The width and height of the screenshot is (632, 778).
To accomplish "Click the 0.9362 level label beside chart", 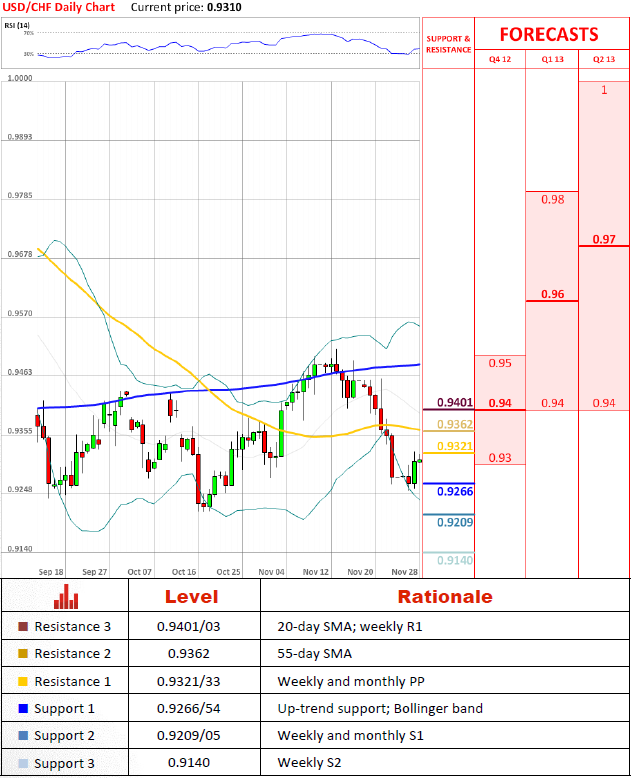I will 455,424.
